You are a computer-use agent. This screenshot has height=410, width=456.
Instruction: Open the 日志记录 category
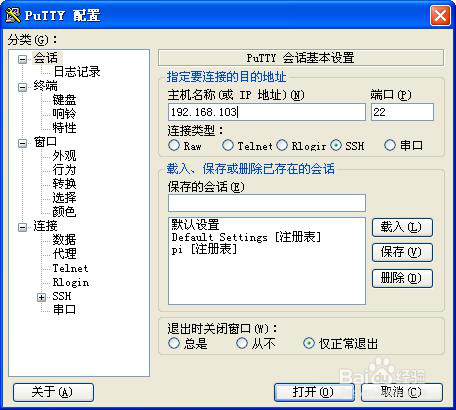(77, 72)
